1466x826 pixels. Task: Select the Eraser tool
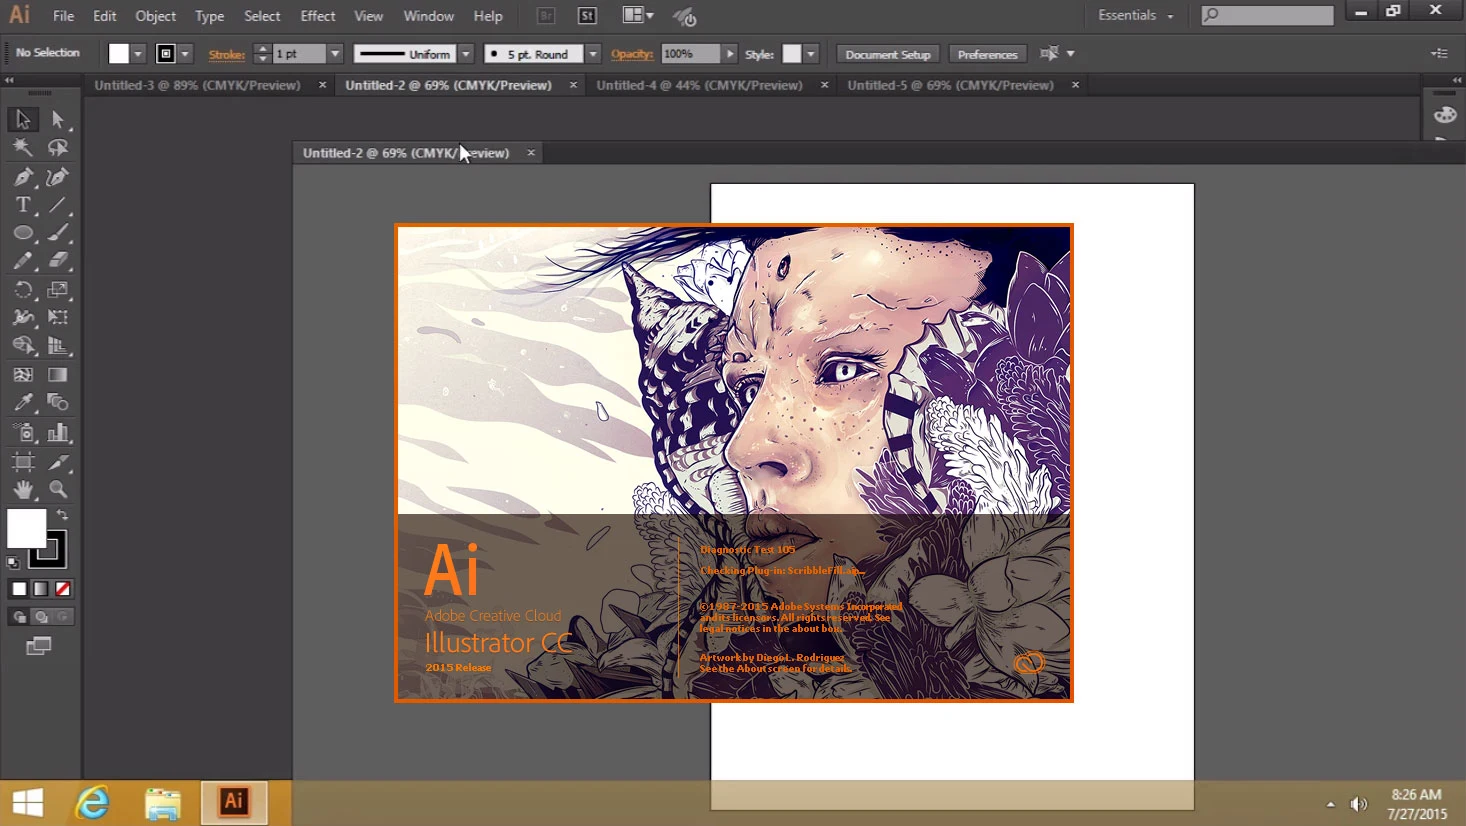pyautogui.click(x=58, y=261)
